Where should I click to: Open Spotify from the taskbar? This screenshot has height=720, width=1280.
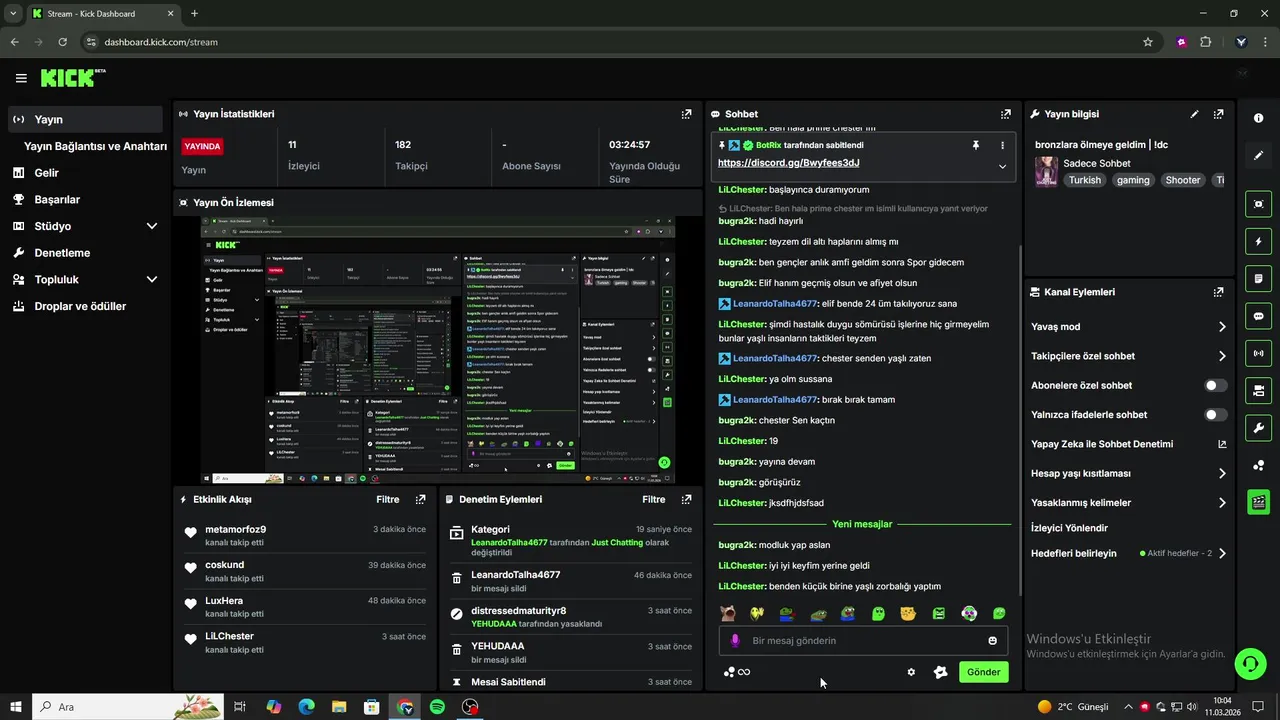pyautogui.click(x=437, y=707)
